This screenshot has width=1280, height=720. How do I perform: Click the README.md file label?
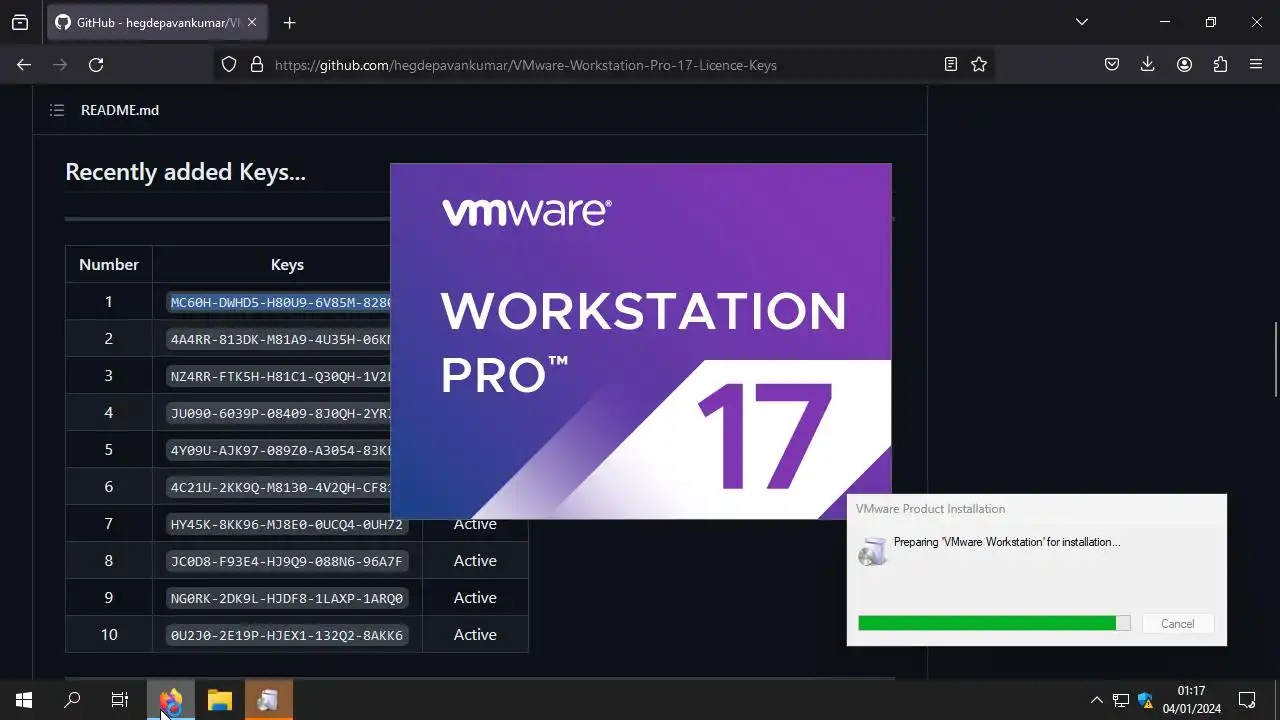(x=120, y=110)
